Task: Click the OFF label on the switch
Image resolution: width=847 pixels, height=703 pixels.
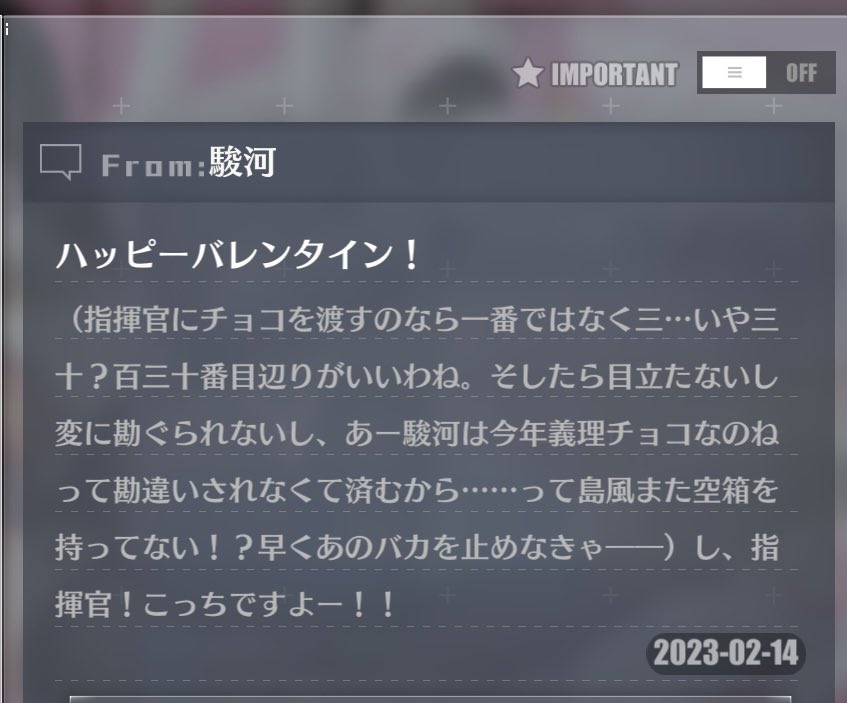Action: coord(801,73)
